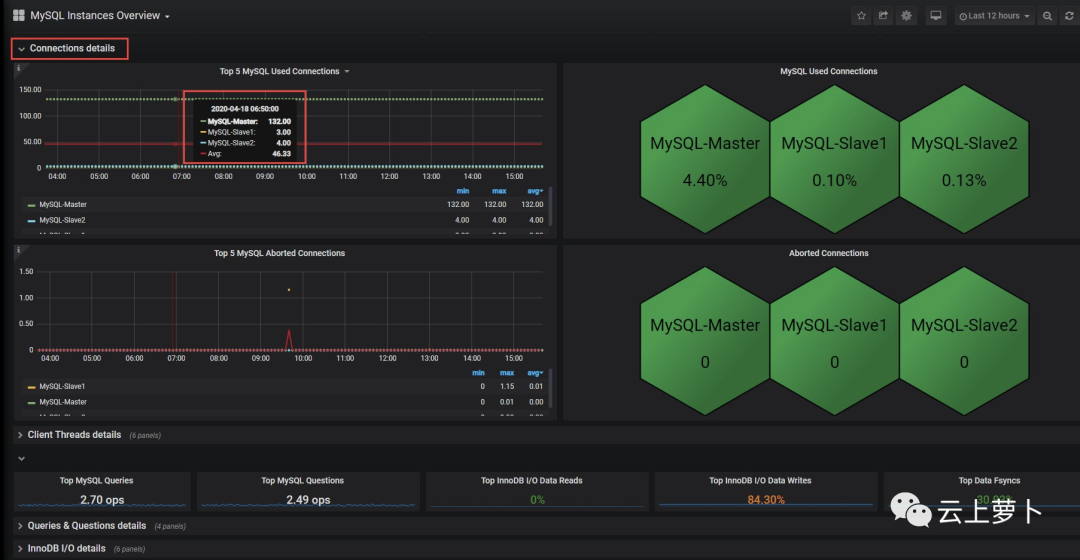Image resolution: width=1080 pixels, height=560 pixels.
Task: Click the 84.30% writes value
Action: (766, 499)
